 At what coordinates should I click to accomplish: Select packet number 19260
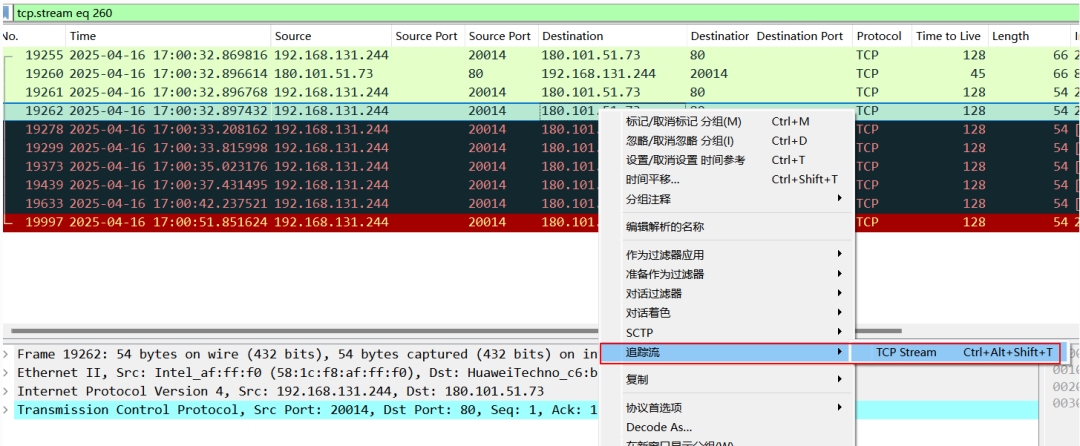(x=540, y=73)
